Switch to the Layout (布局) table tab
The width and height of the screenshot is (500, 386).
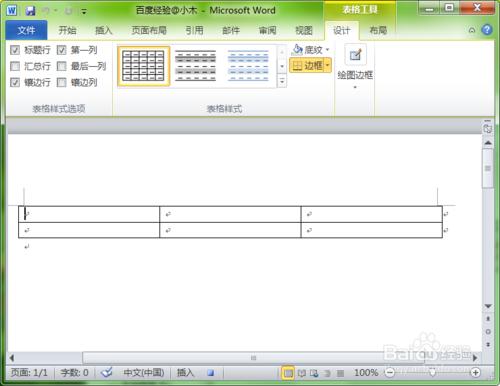tap(378, 31)
